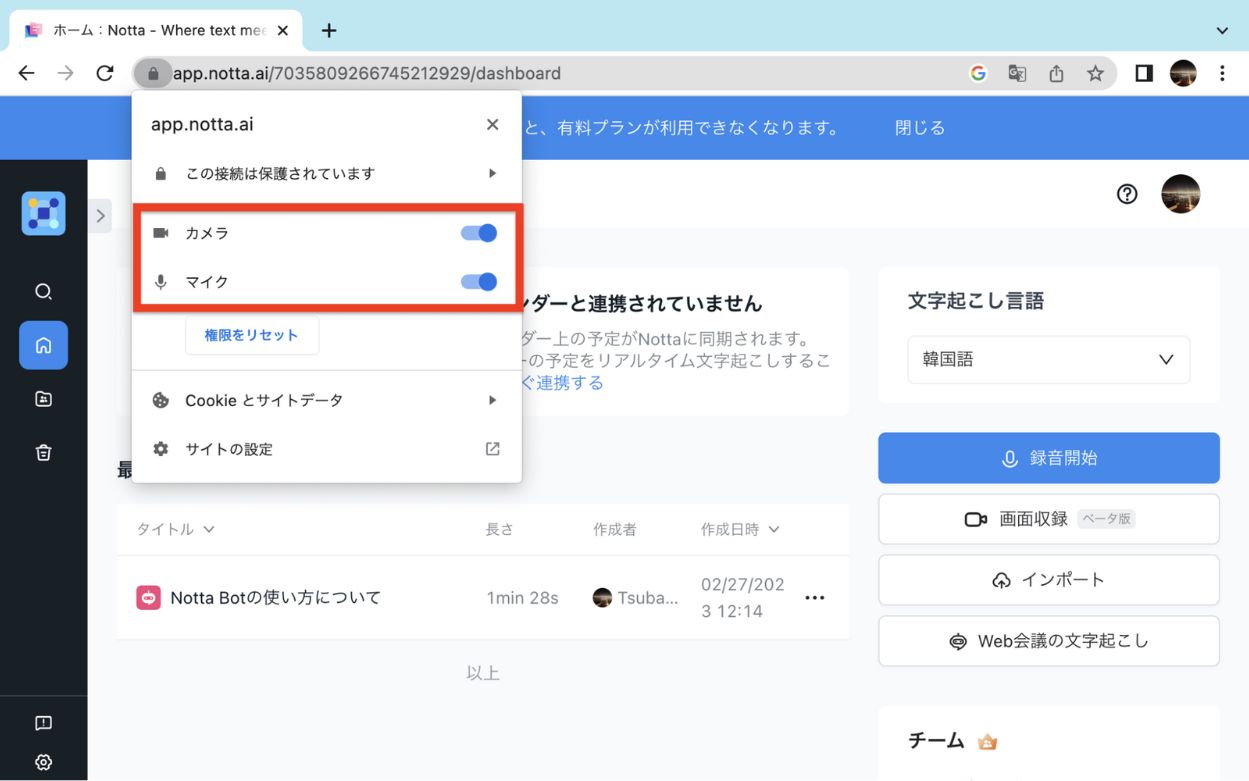Viewport: 1249px width, 781px height.
Task: Click the URL address bar text
Action: point(366,73)
